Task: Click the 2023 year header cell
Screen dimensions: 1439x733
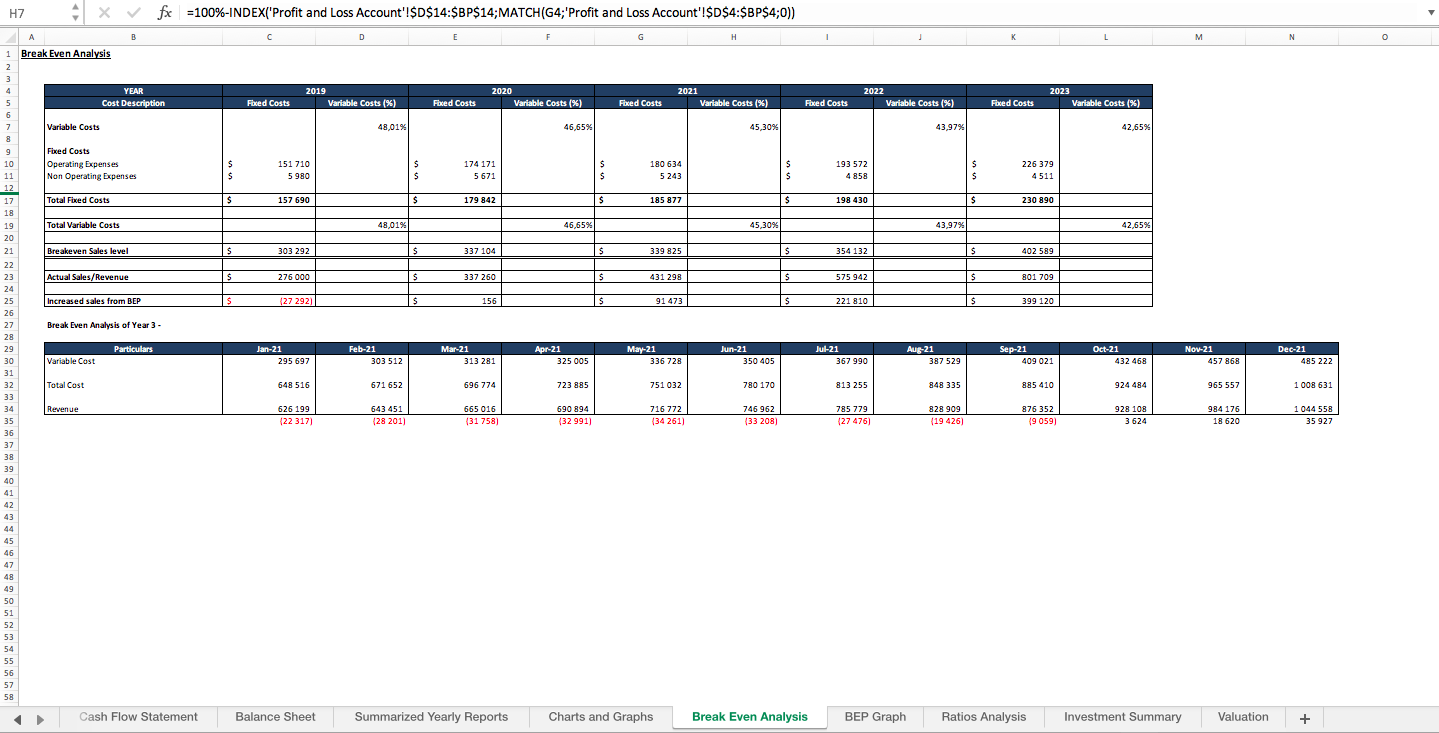Action: (x=1059, y=91)
